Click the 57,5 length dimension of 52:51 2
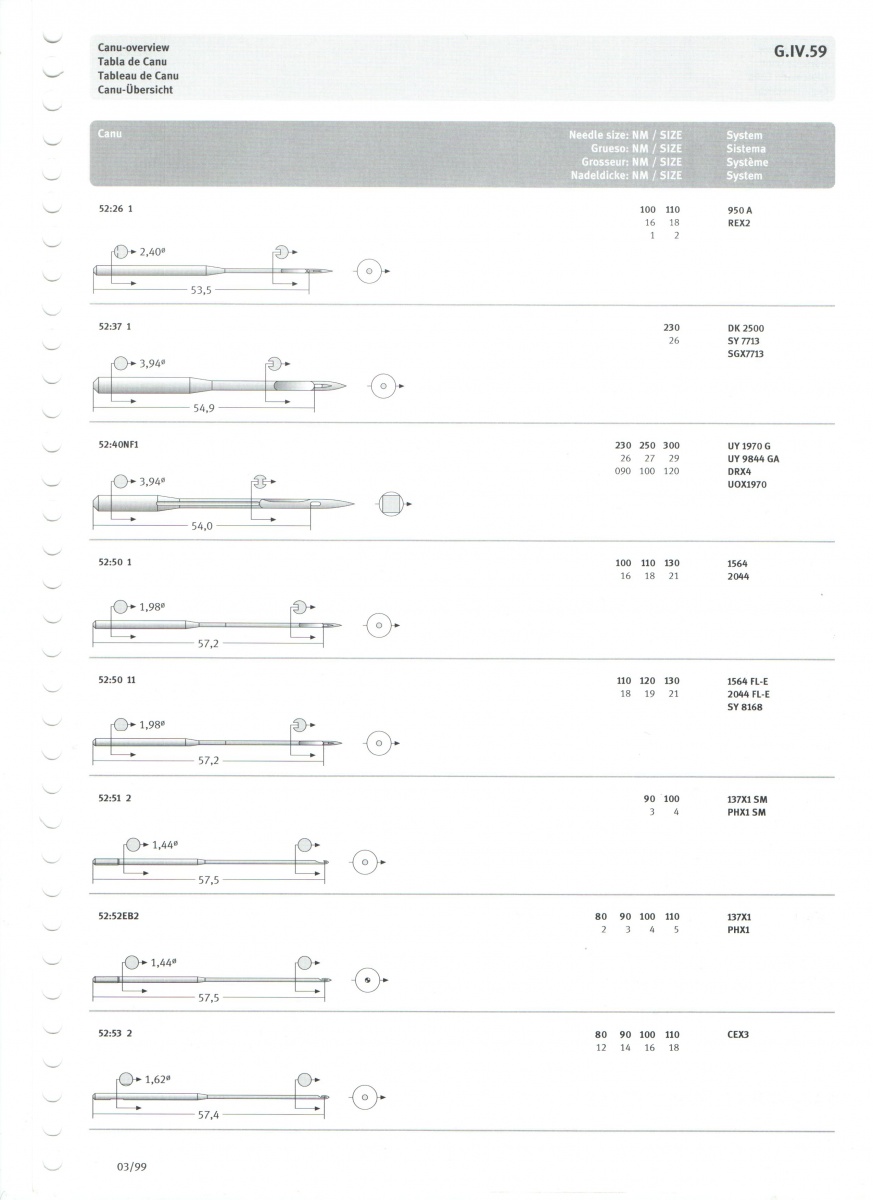This screenshot has height=1200, width=873. point(209,880)
